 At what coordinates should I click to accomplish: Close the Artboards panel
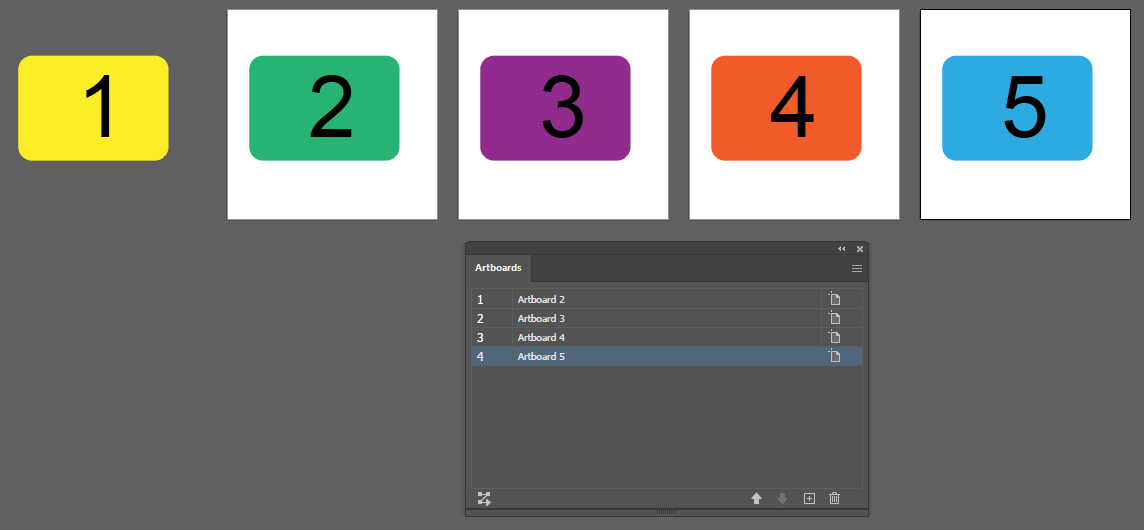tap(860, 248)
